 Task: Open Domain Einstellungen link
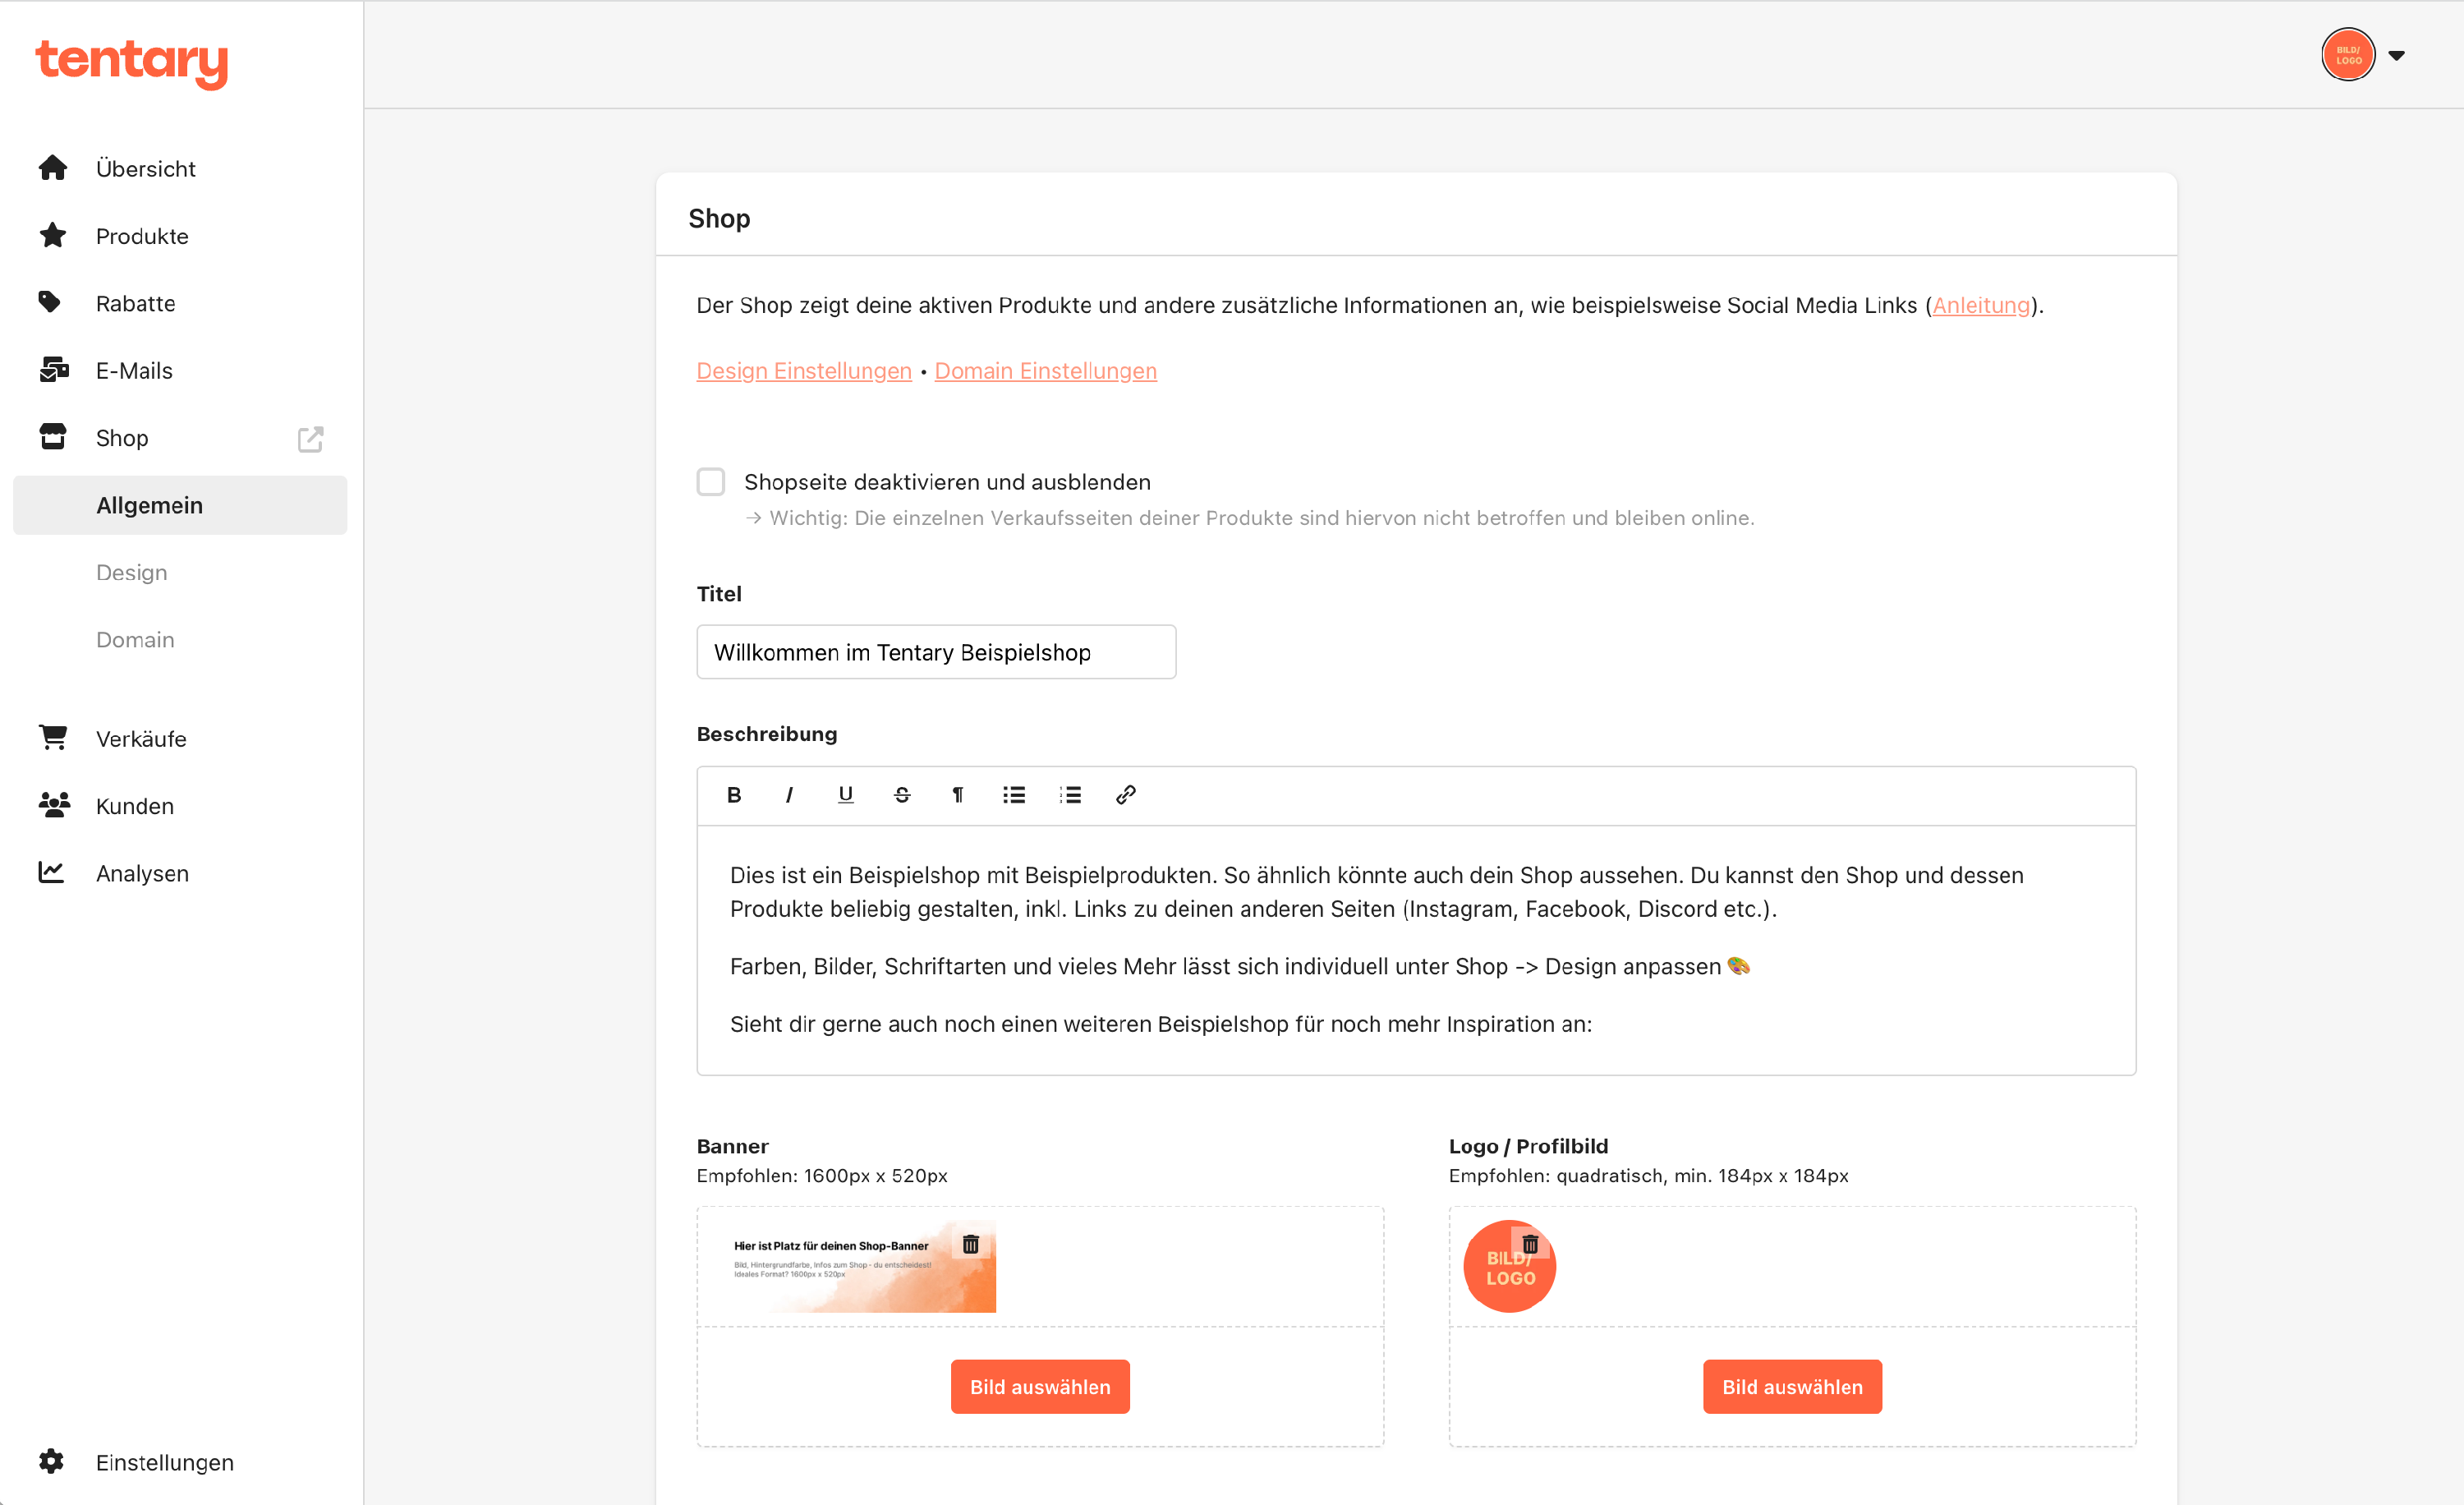click(1045, 371)
